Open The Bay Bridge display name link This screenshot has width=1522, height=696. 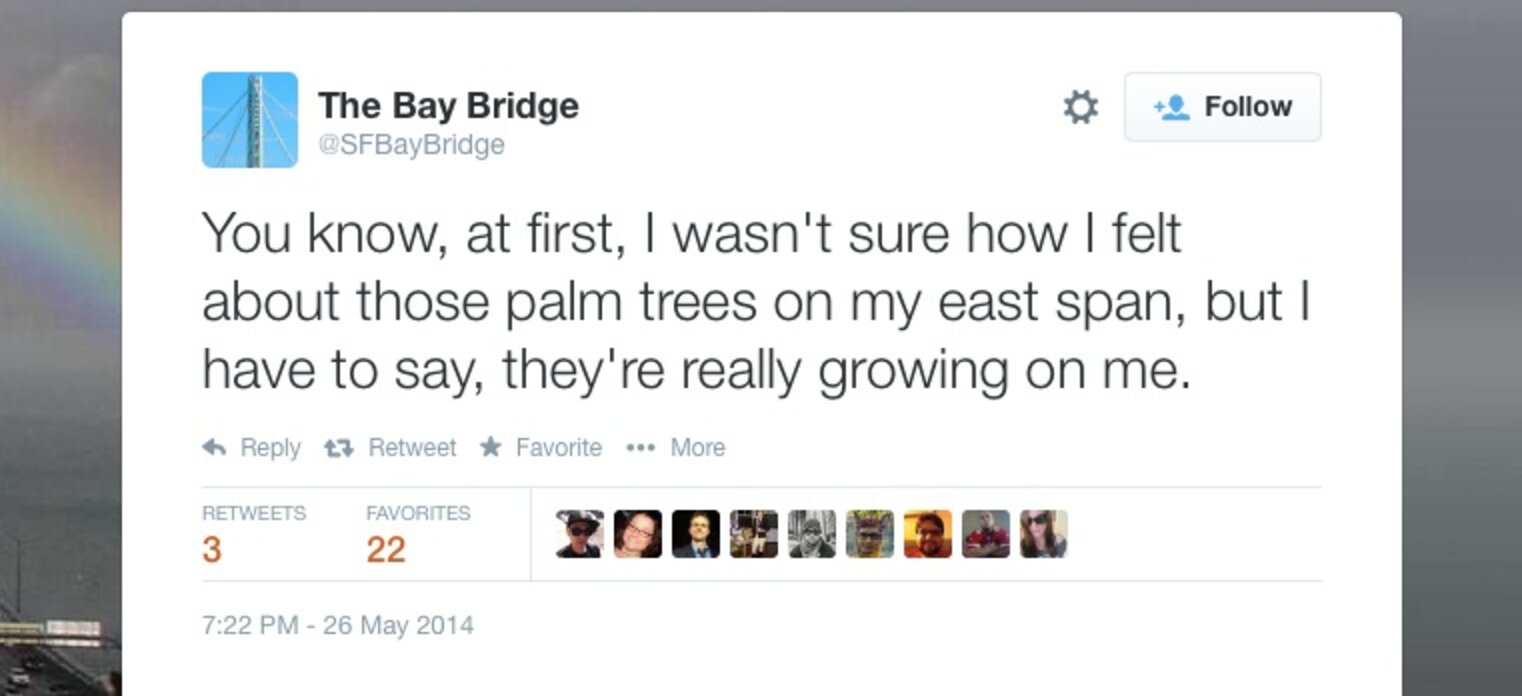pos(448,105)
